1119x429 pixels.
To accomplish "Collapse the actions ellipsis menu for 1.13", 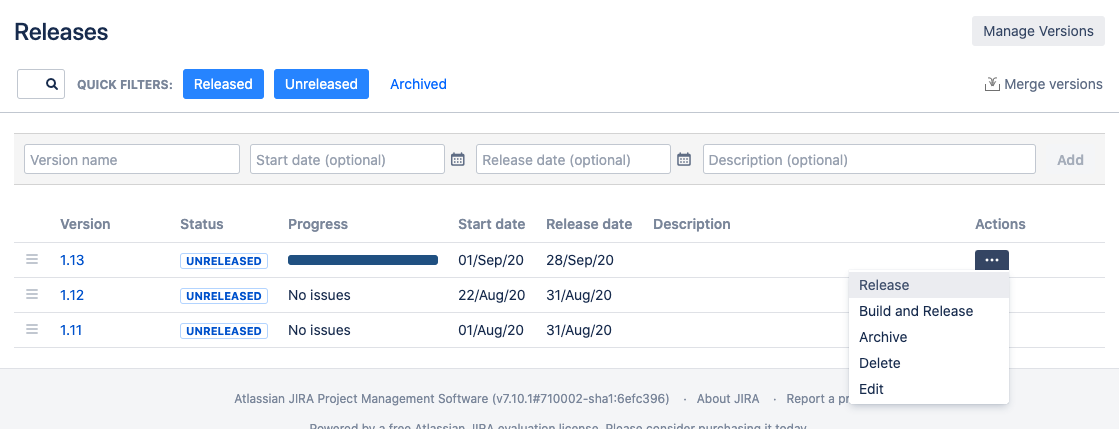I will click(x=991, y=260).
